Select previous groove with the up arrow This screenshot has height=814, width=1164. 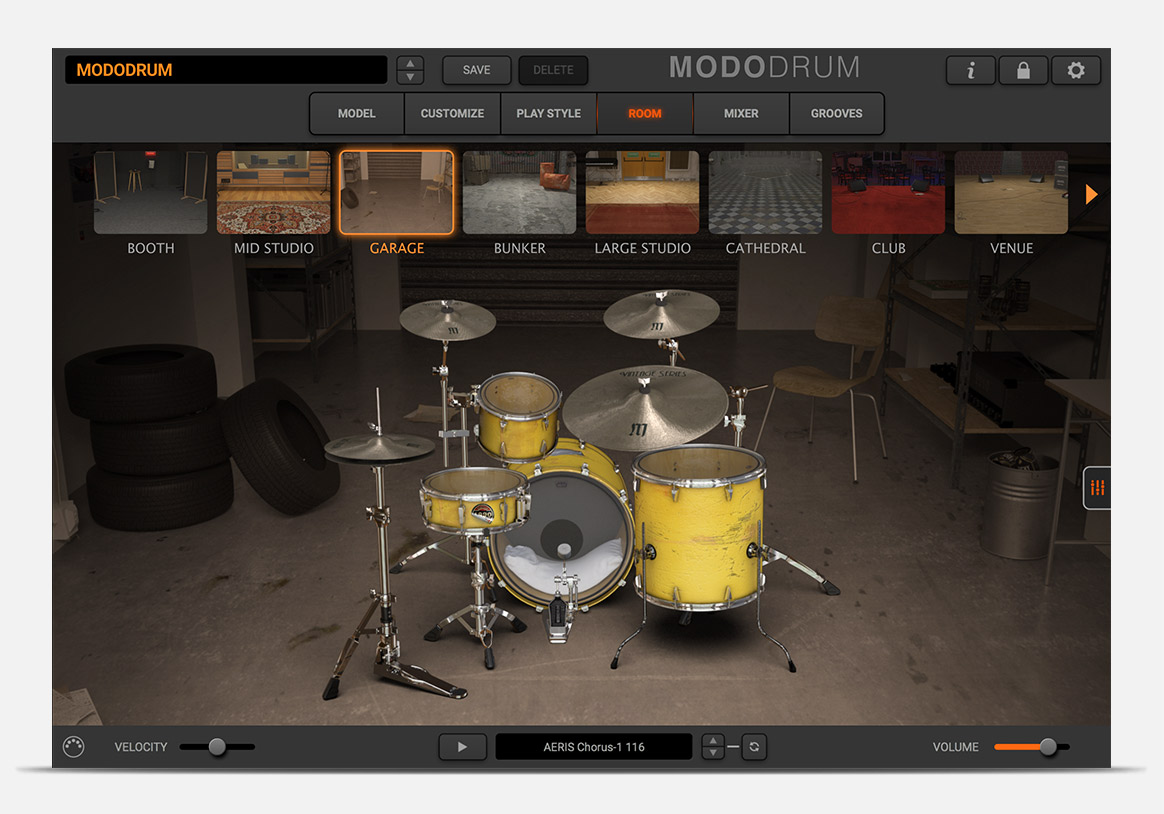713,741
